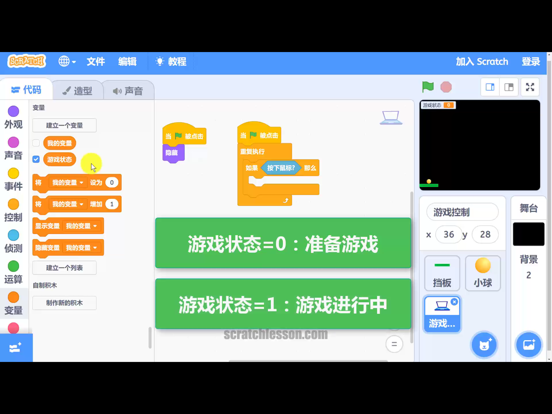The image size is (552, 414).
Task: Click the 按下鼠标? sensing block
Action: 281,168
